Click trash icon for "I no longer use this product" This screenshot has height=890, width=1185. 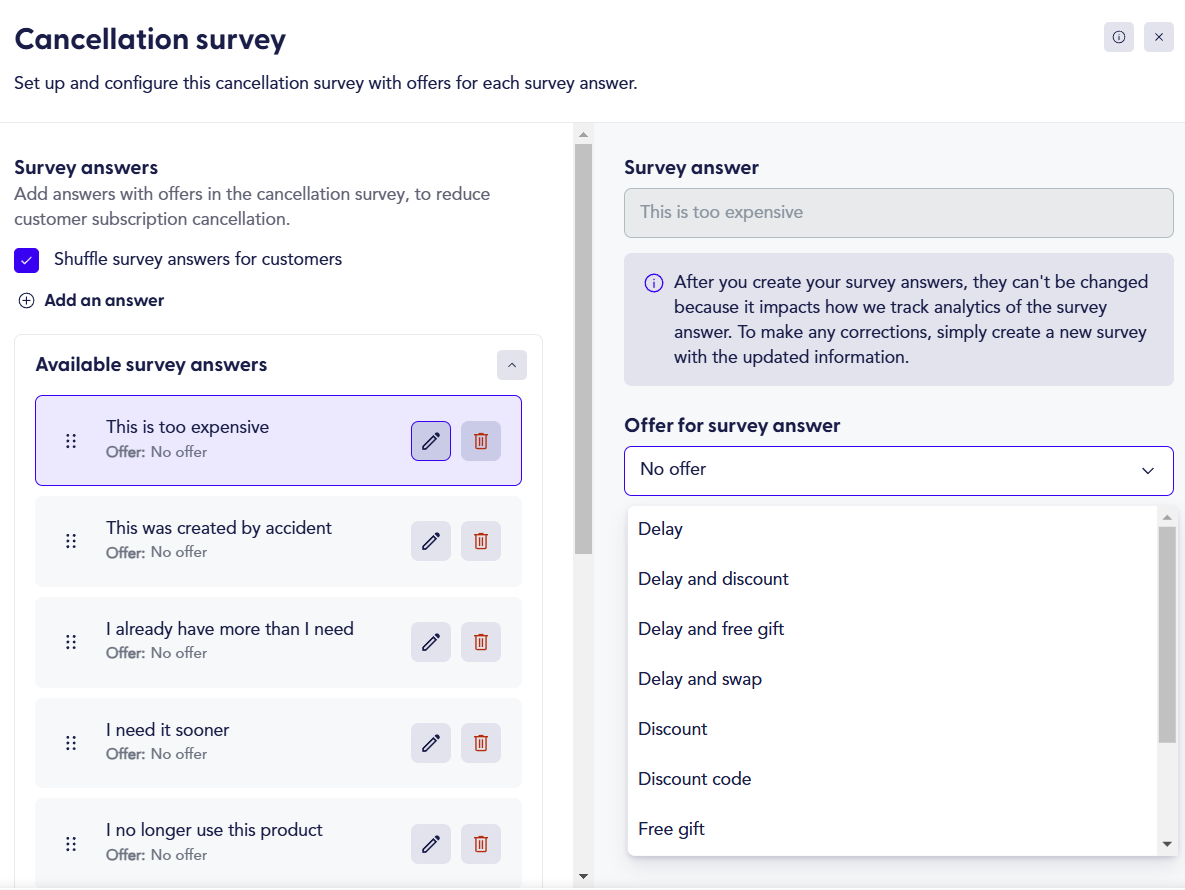point(481,844)
